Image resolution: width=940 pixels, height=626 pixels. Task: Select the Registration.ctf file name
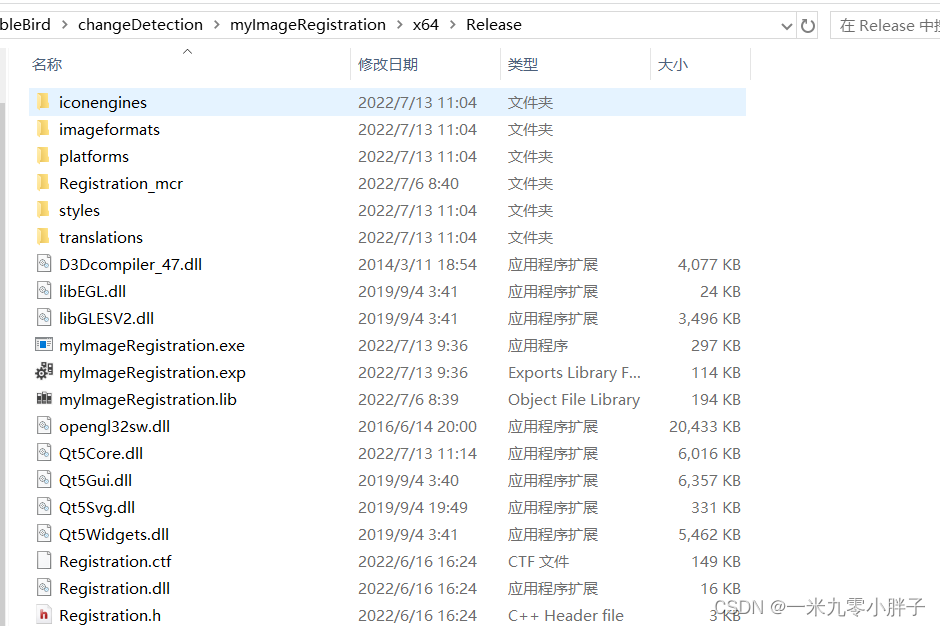(115, 561)
